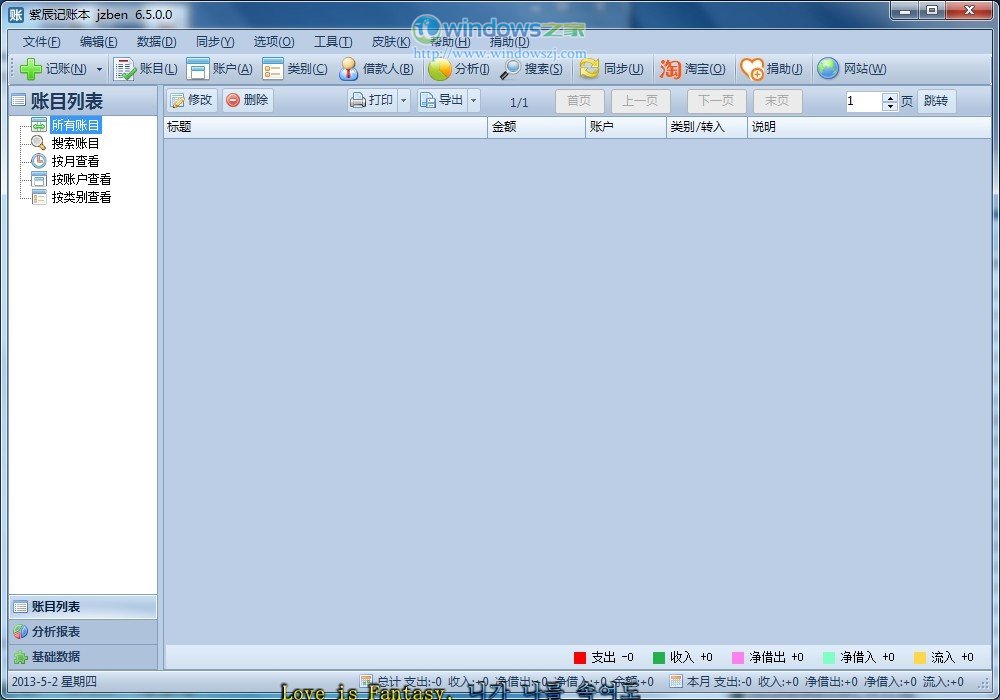Click the 同步 sync toolbar icon
The height and width of the screenshot is (700, 1000).
tap(590, 69)
